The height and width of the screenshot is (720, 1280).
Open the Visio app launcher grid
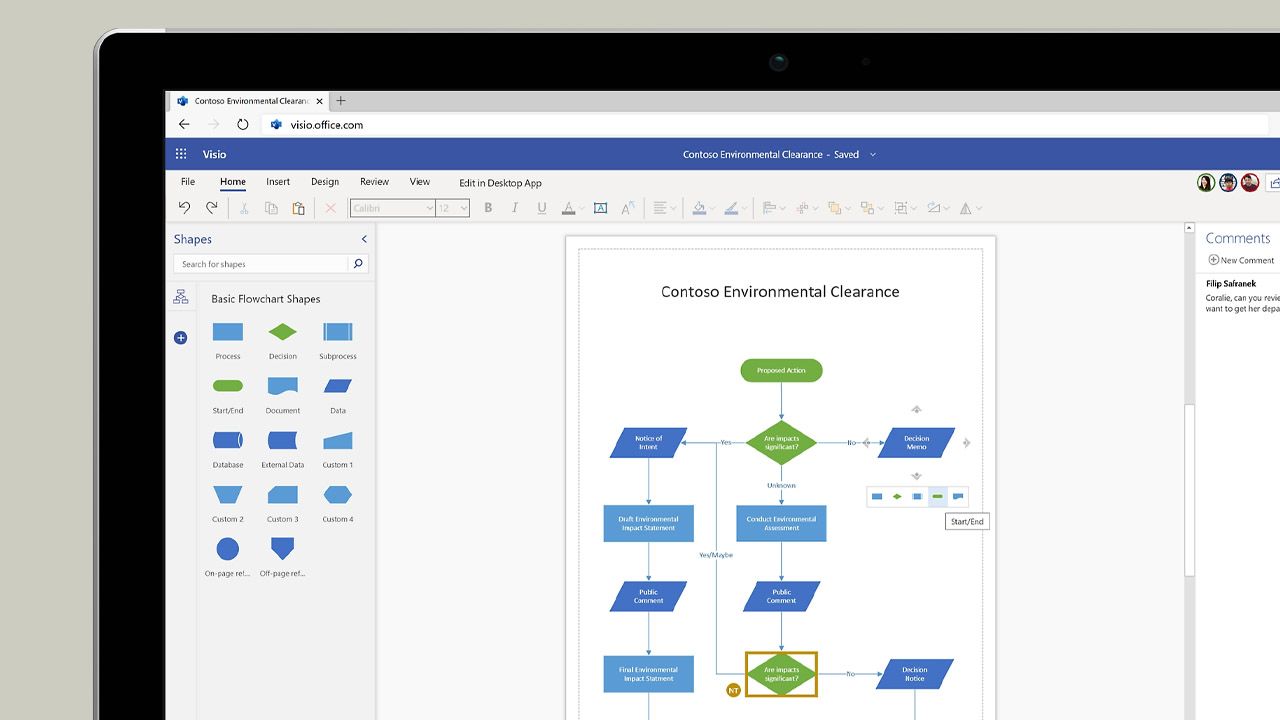point(181,154)
